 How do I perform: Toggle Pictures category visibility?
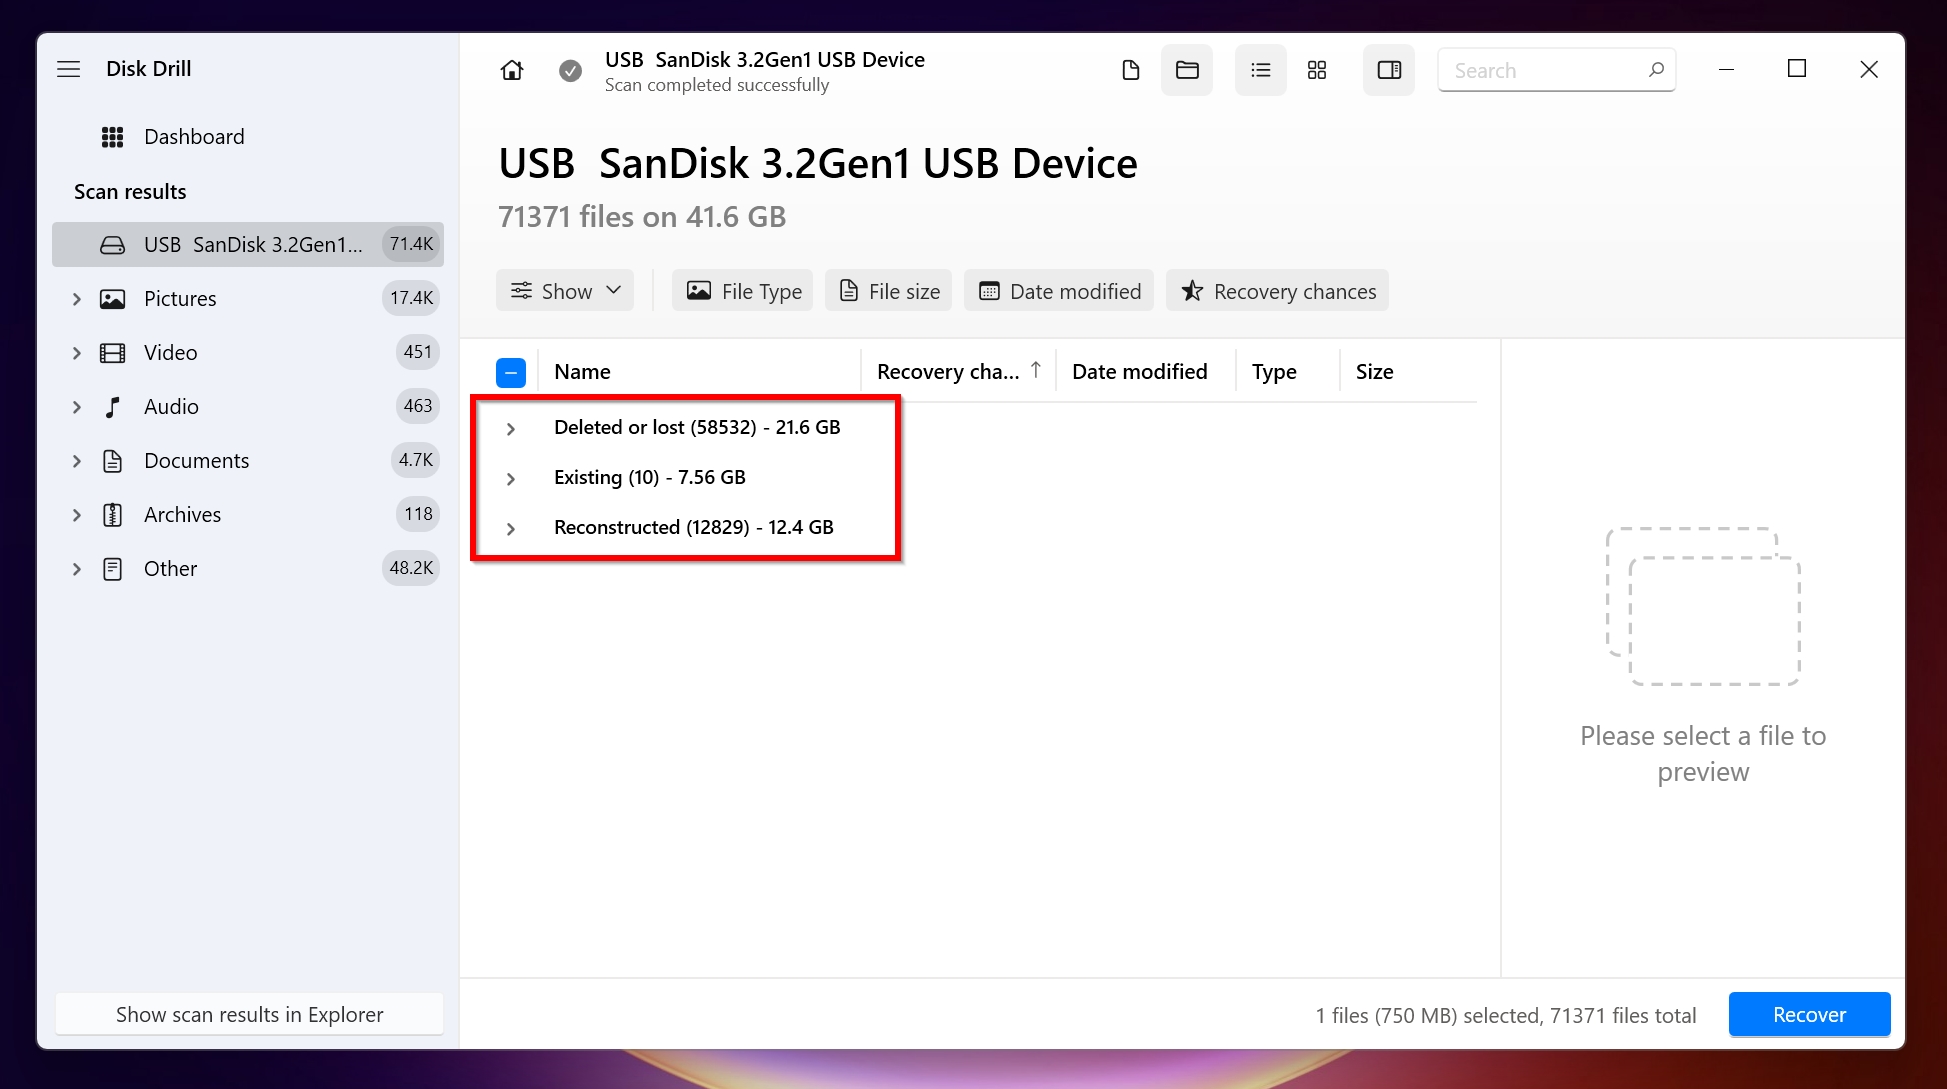[x=78, y=298]
